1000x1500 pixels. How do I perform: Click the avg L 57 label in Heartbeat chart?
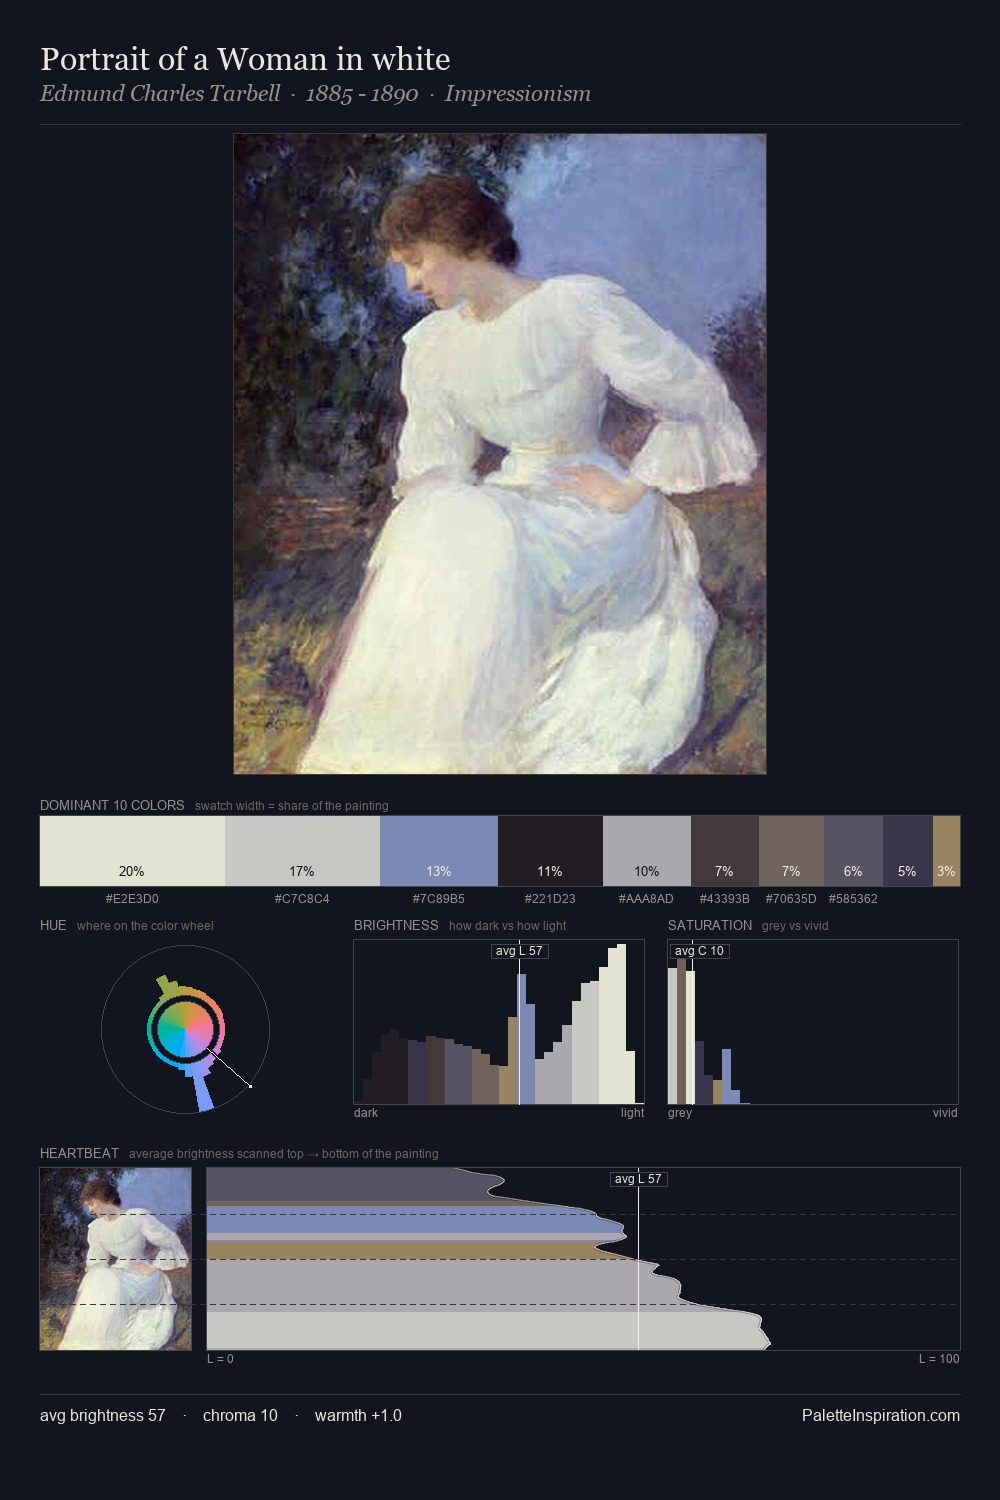coord(638,1179)
